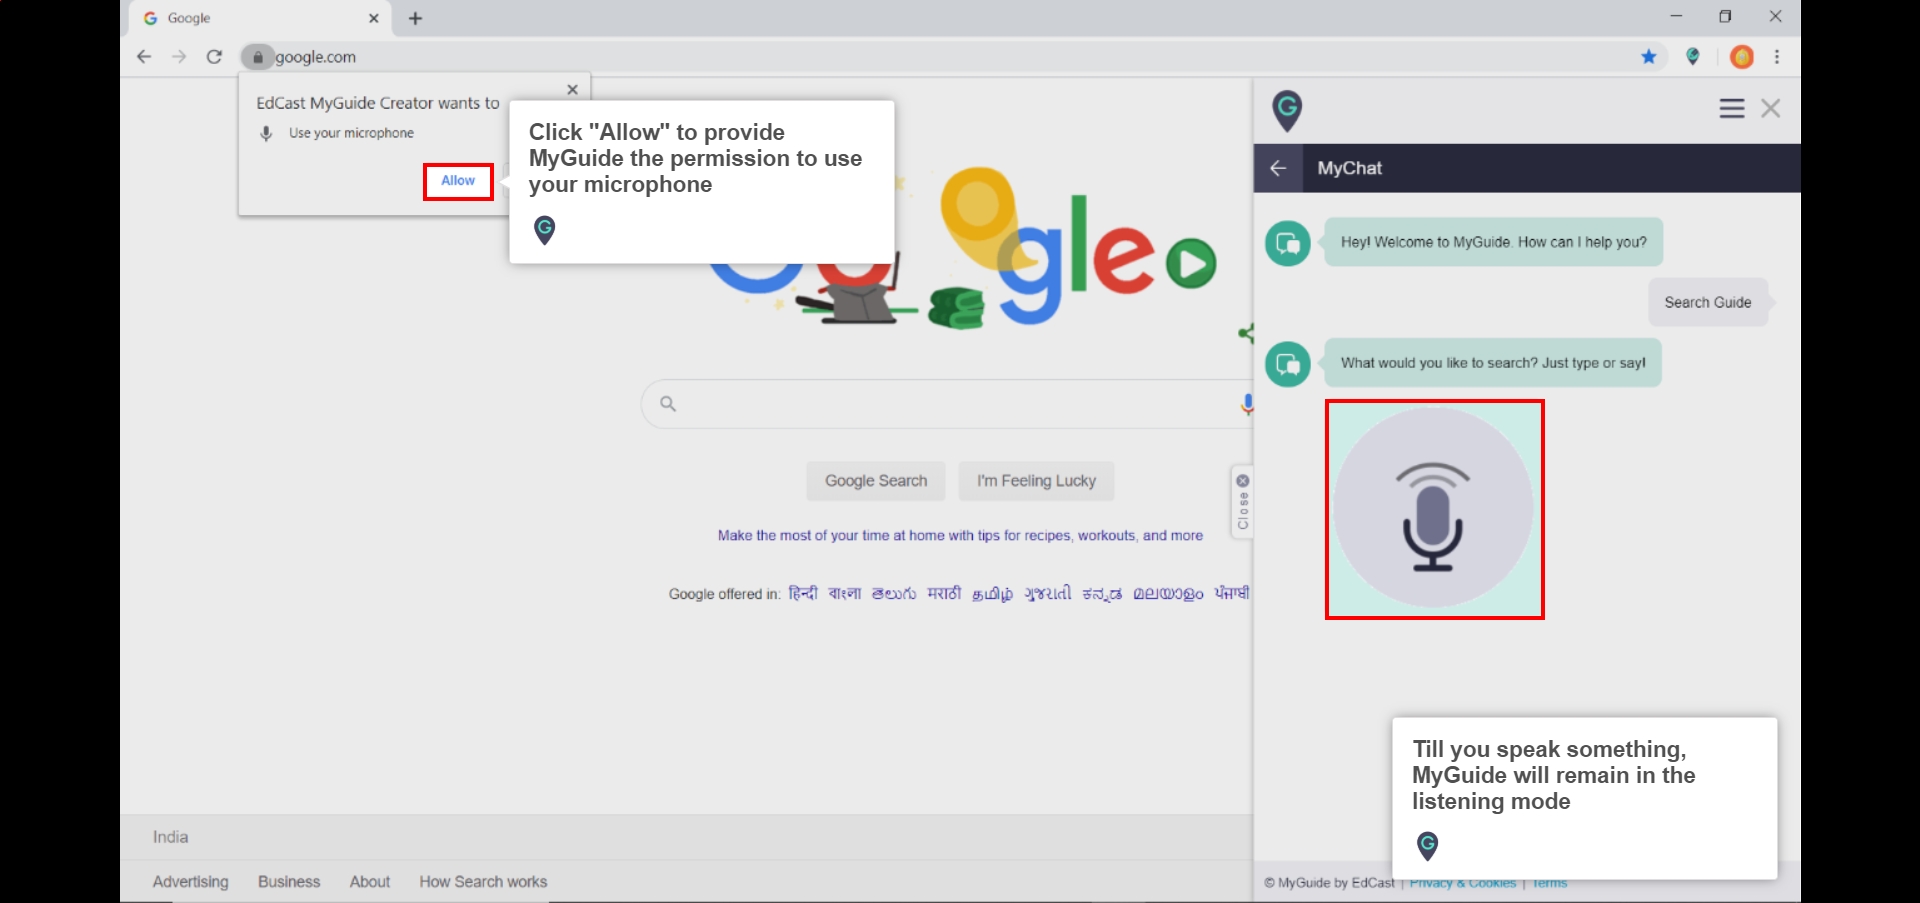Image resolution: width=1920 pixels, height=903 pixels.
Task: Switch Google to Hindi (हिन्दी)
Action: 803,594
